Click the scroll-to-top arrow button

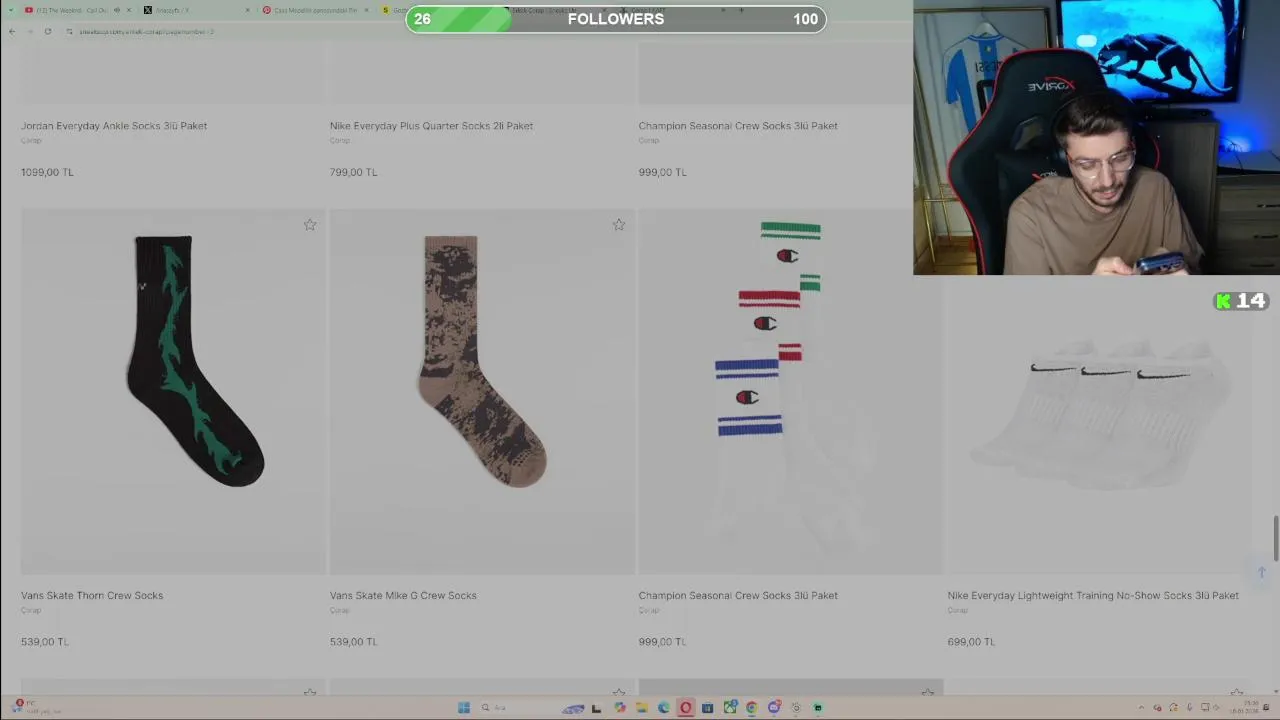tap(1262, 572)
